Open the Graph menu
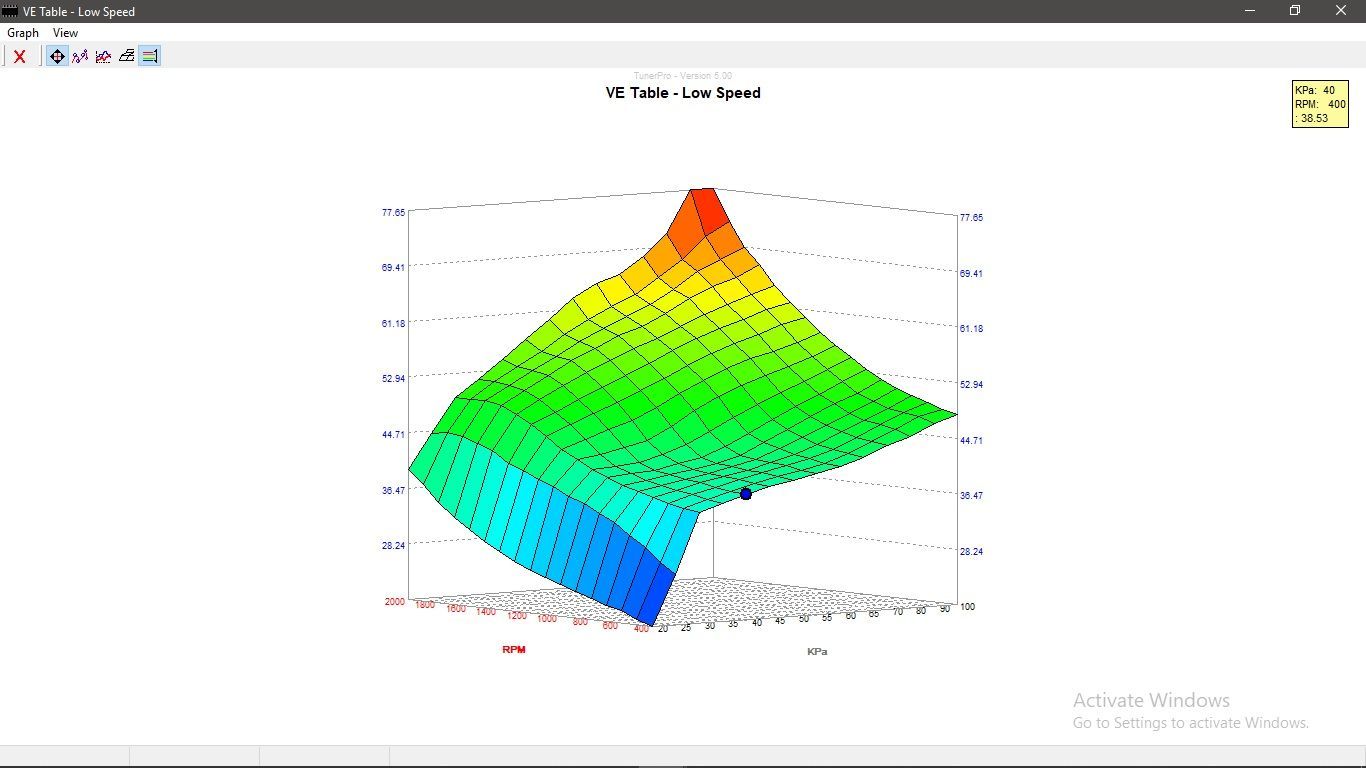 pos(23,33)
